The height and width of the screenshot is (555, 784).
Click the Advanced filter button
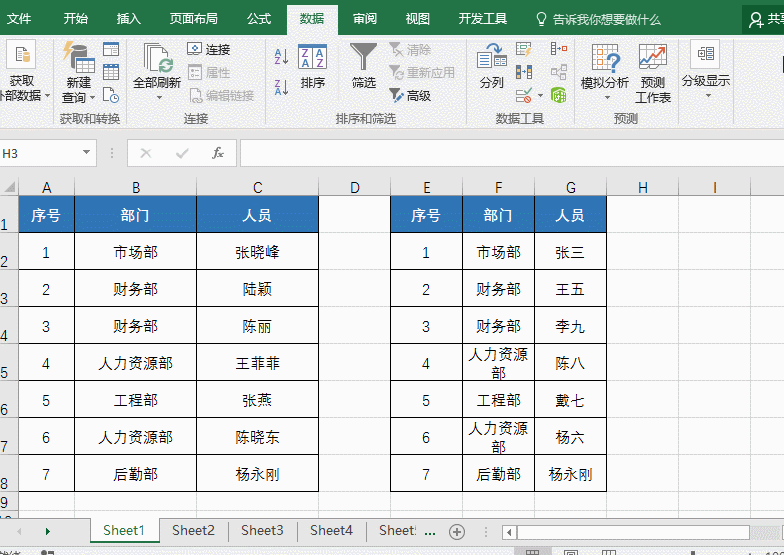point(410,95)
